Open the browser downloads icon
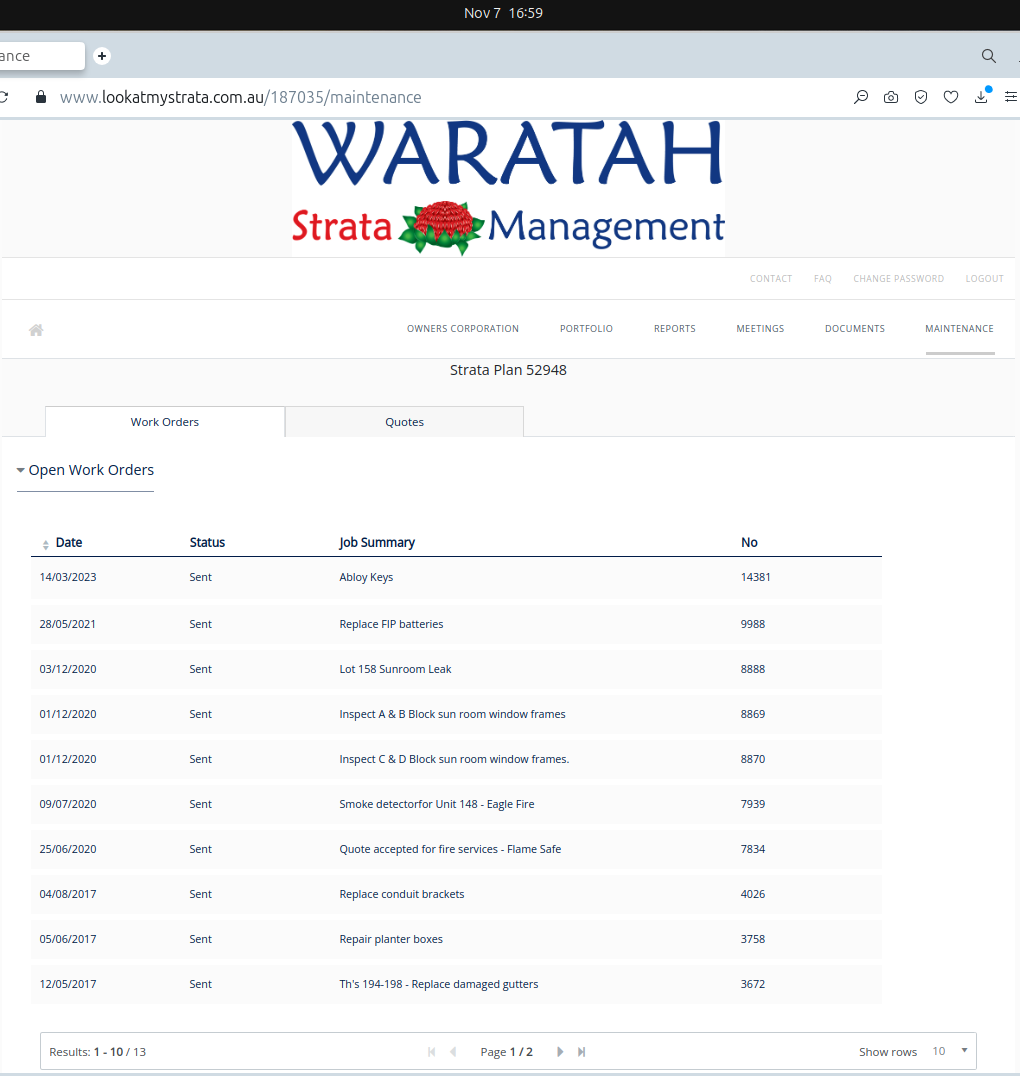The width and height of the screenshot is (1020, 1076). tap(982, 97)
